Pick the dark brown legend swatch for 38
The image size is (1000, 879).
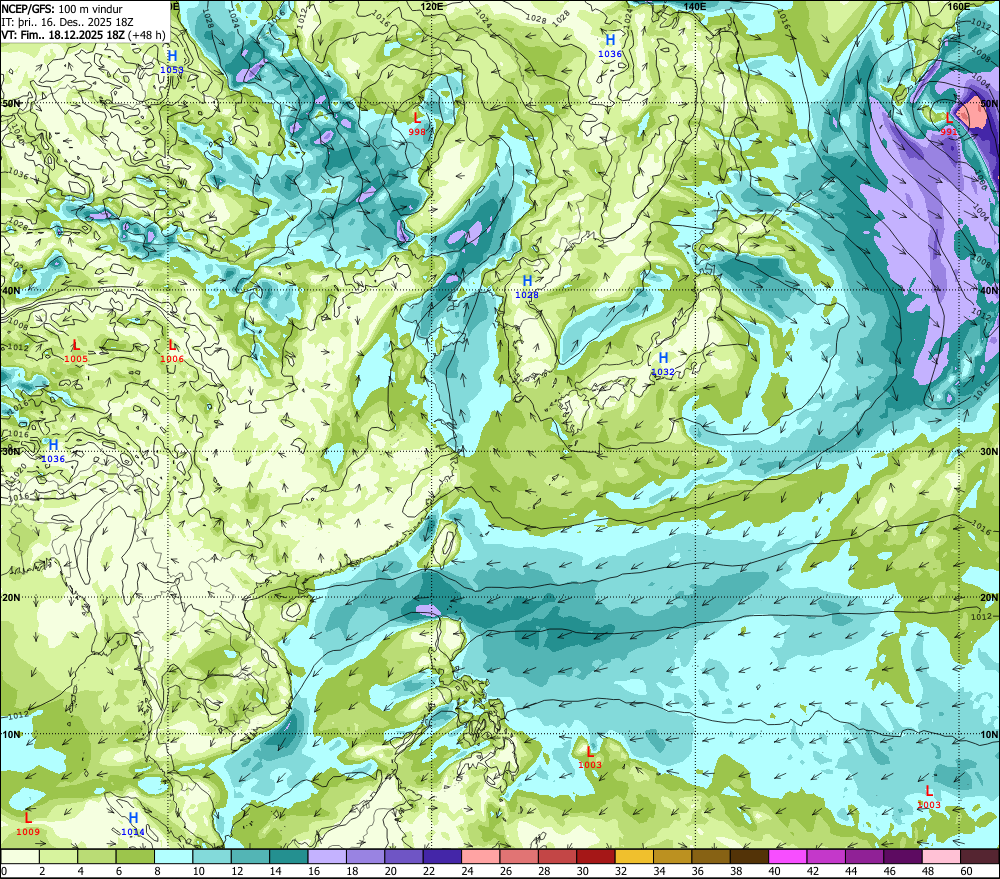[x=750, y=856]
